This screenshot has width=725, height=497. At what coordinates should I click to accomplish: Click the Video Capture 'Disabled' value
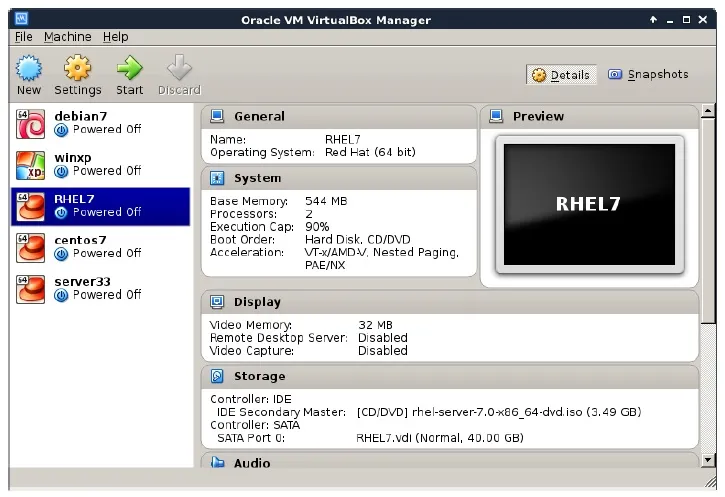point(383,351)
